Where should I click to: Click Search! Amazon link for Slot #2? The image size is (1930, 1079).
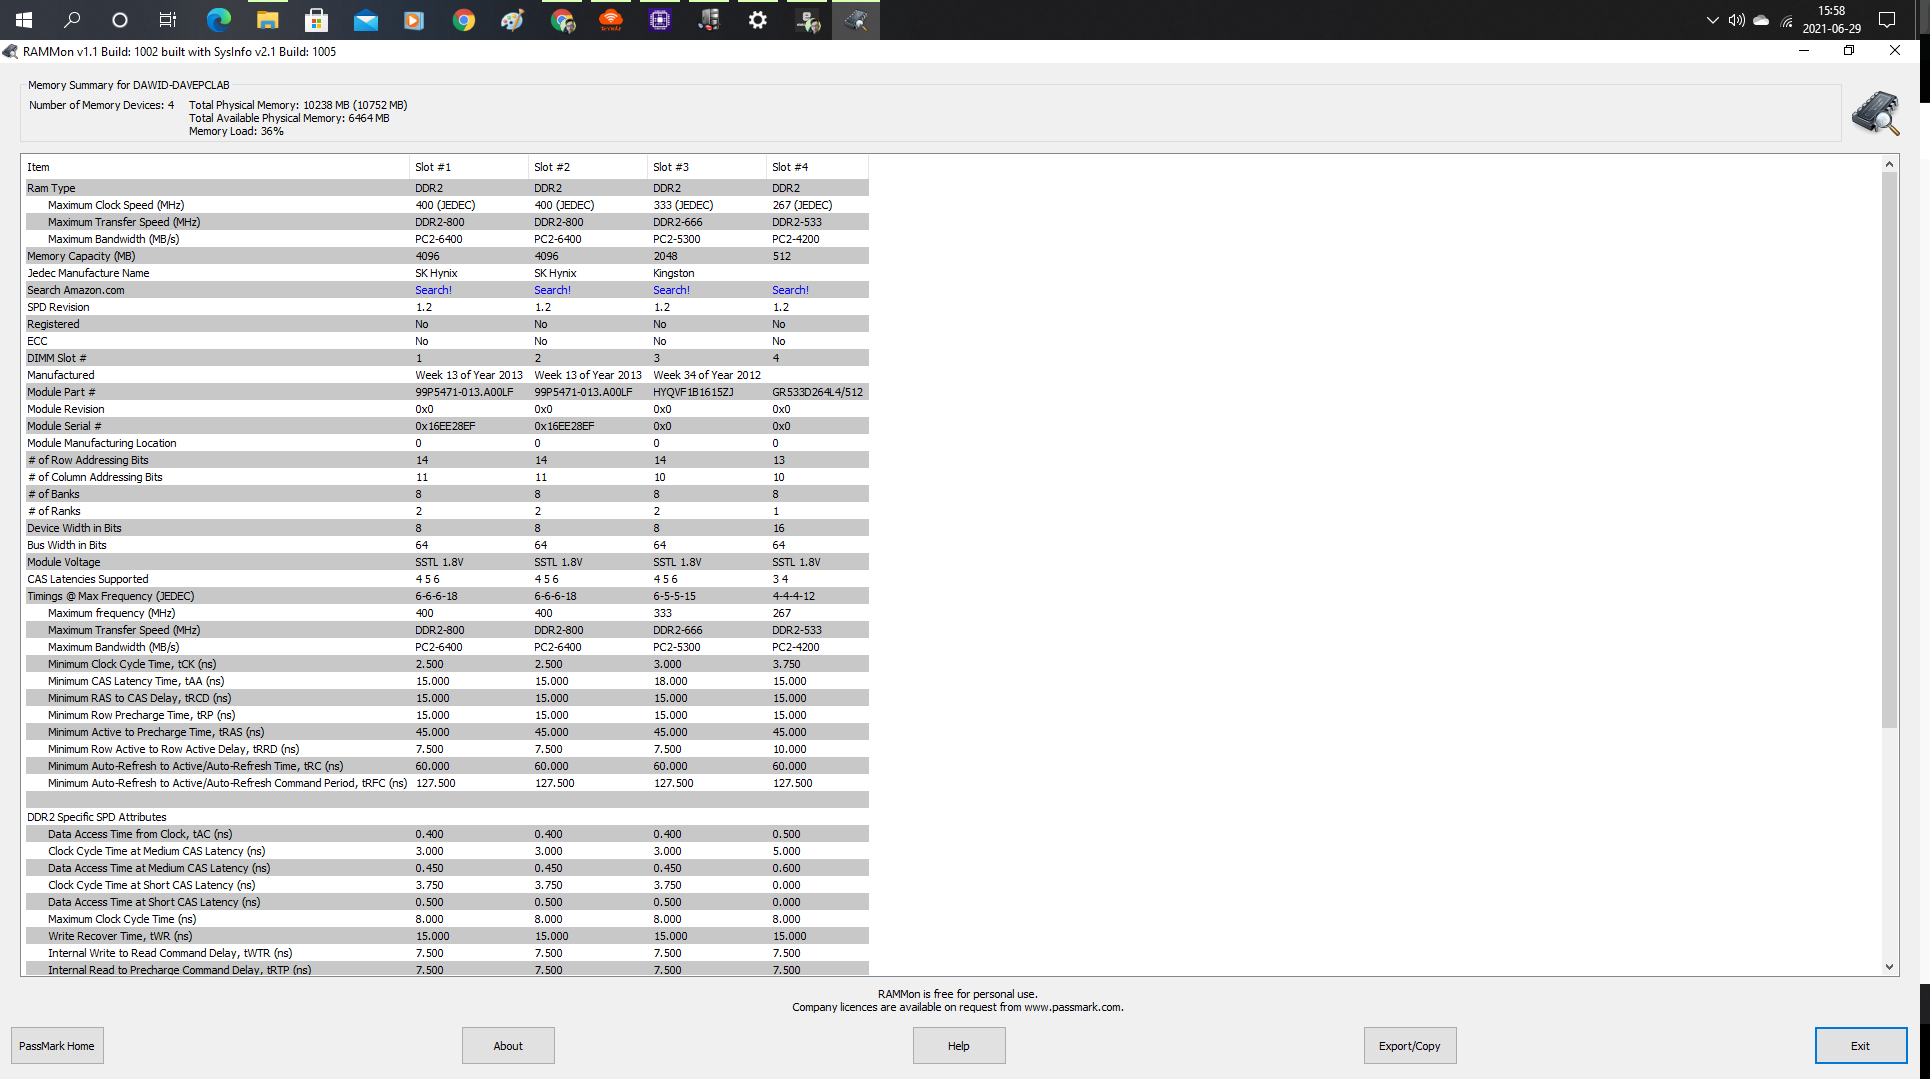(x=553, y=290)
